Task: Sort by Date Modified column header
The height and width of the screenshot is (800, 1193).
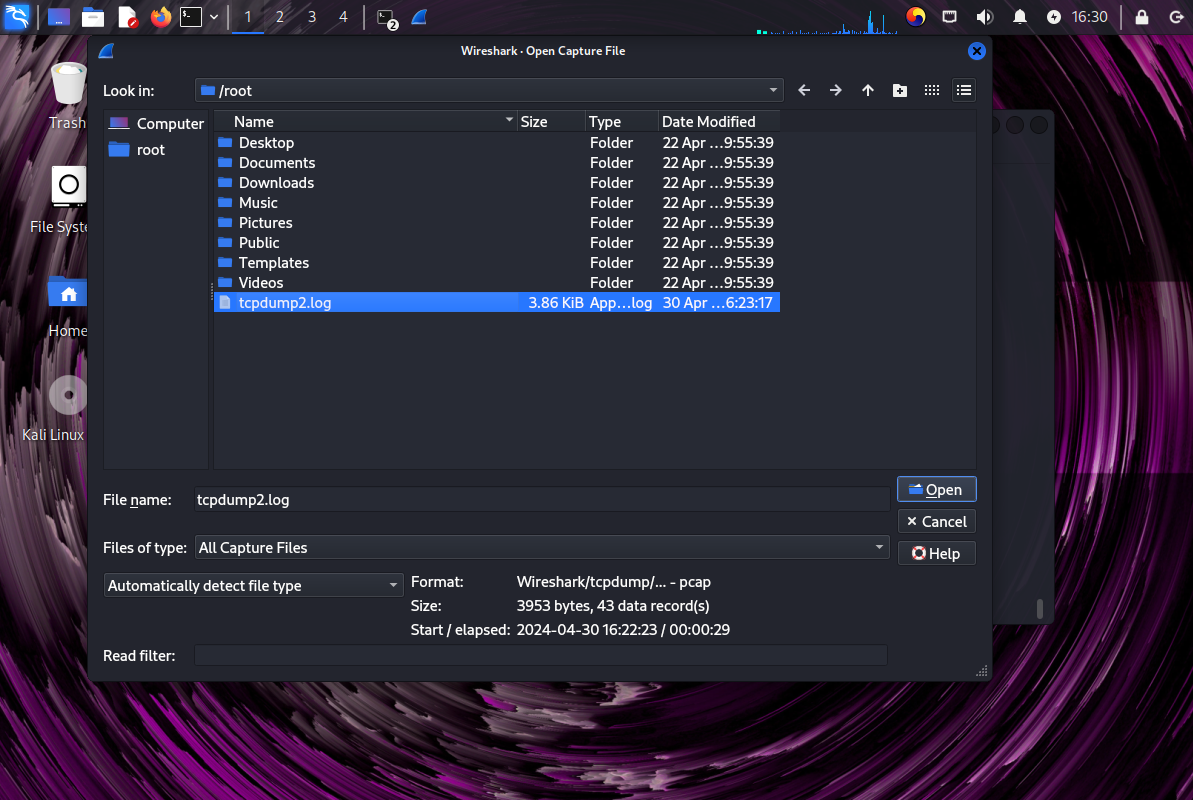Action: coord(719,122)
